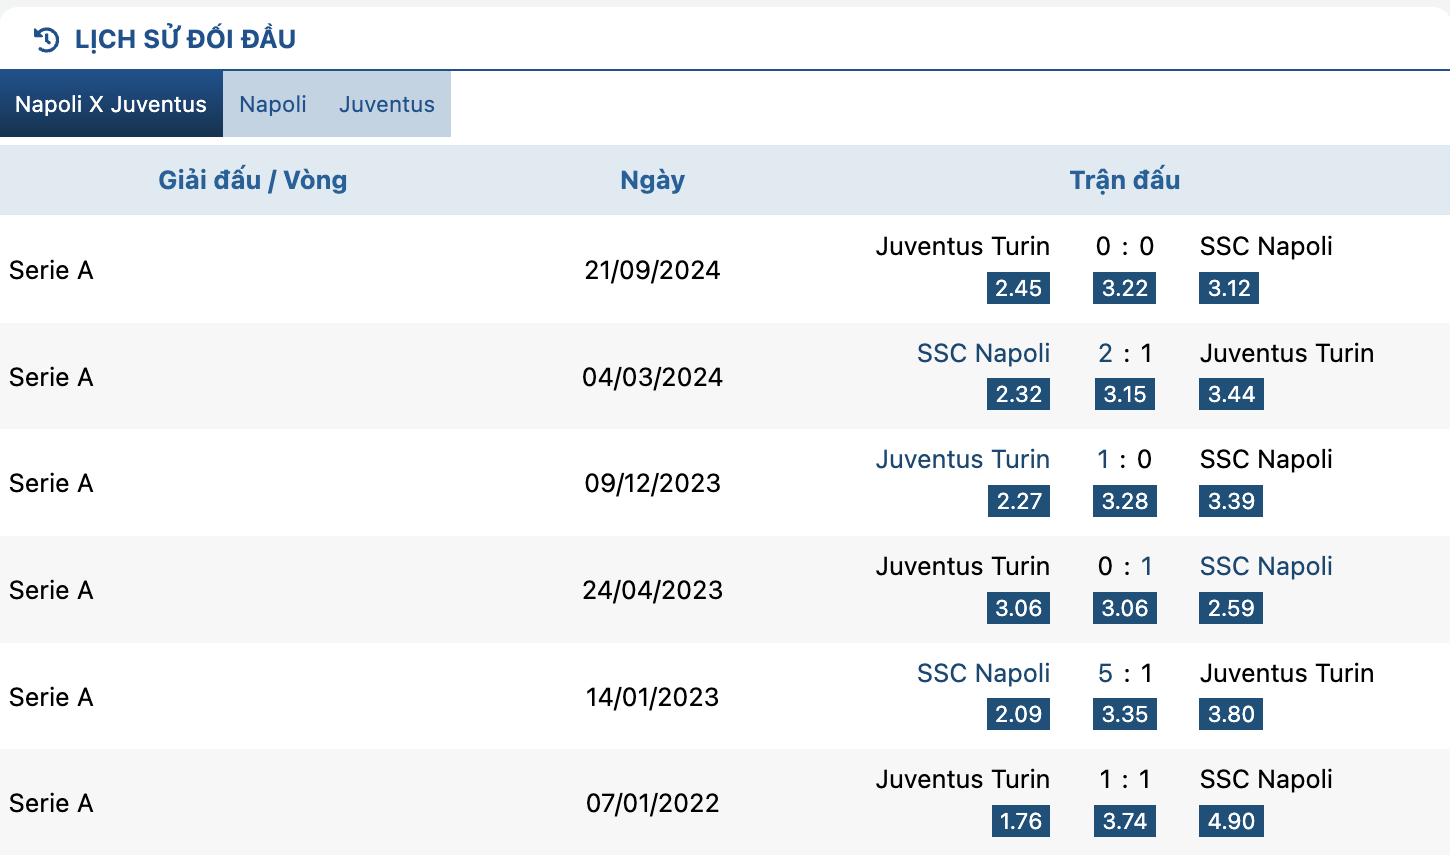
Task: Click draw odds badge 3.06 under 0 : 1
Action: pyautogui.click(x=1125, y=608)
